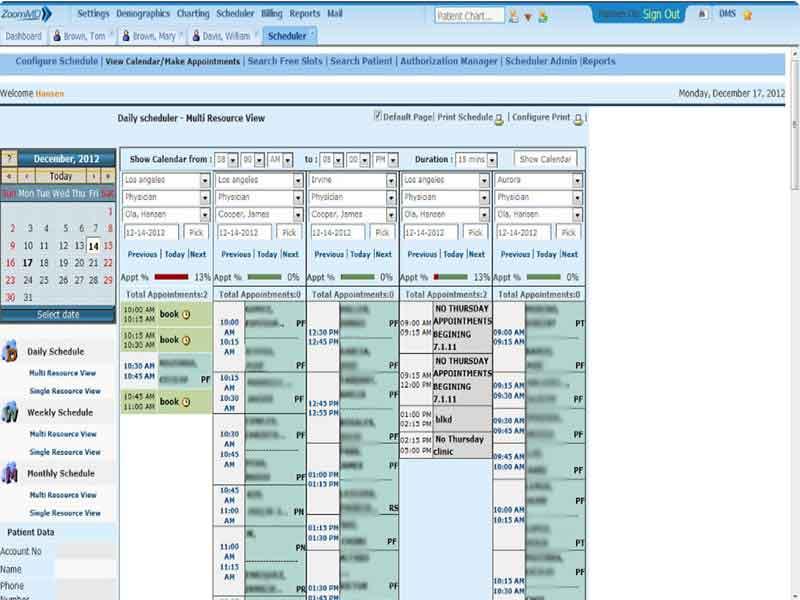Open the Search Free Slots link
This screenshot has height=600, width=800.
click(x=285, y=61)
